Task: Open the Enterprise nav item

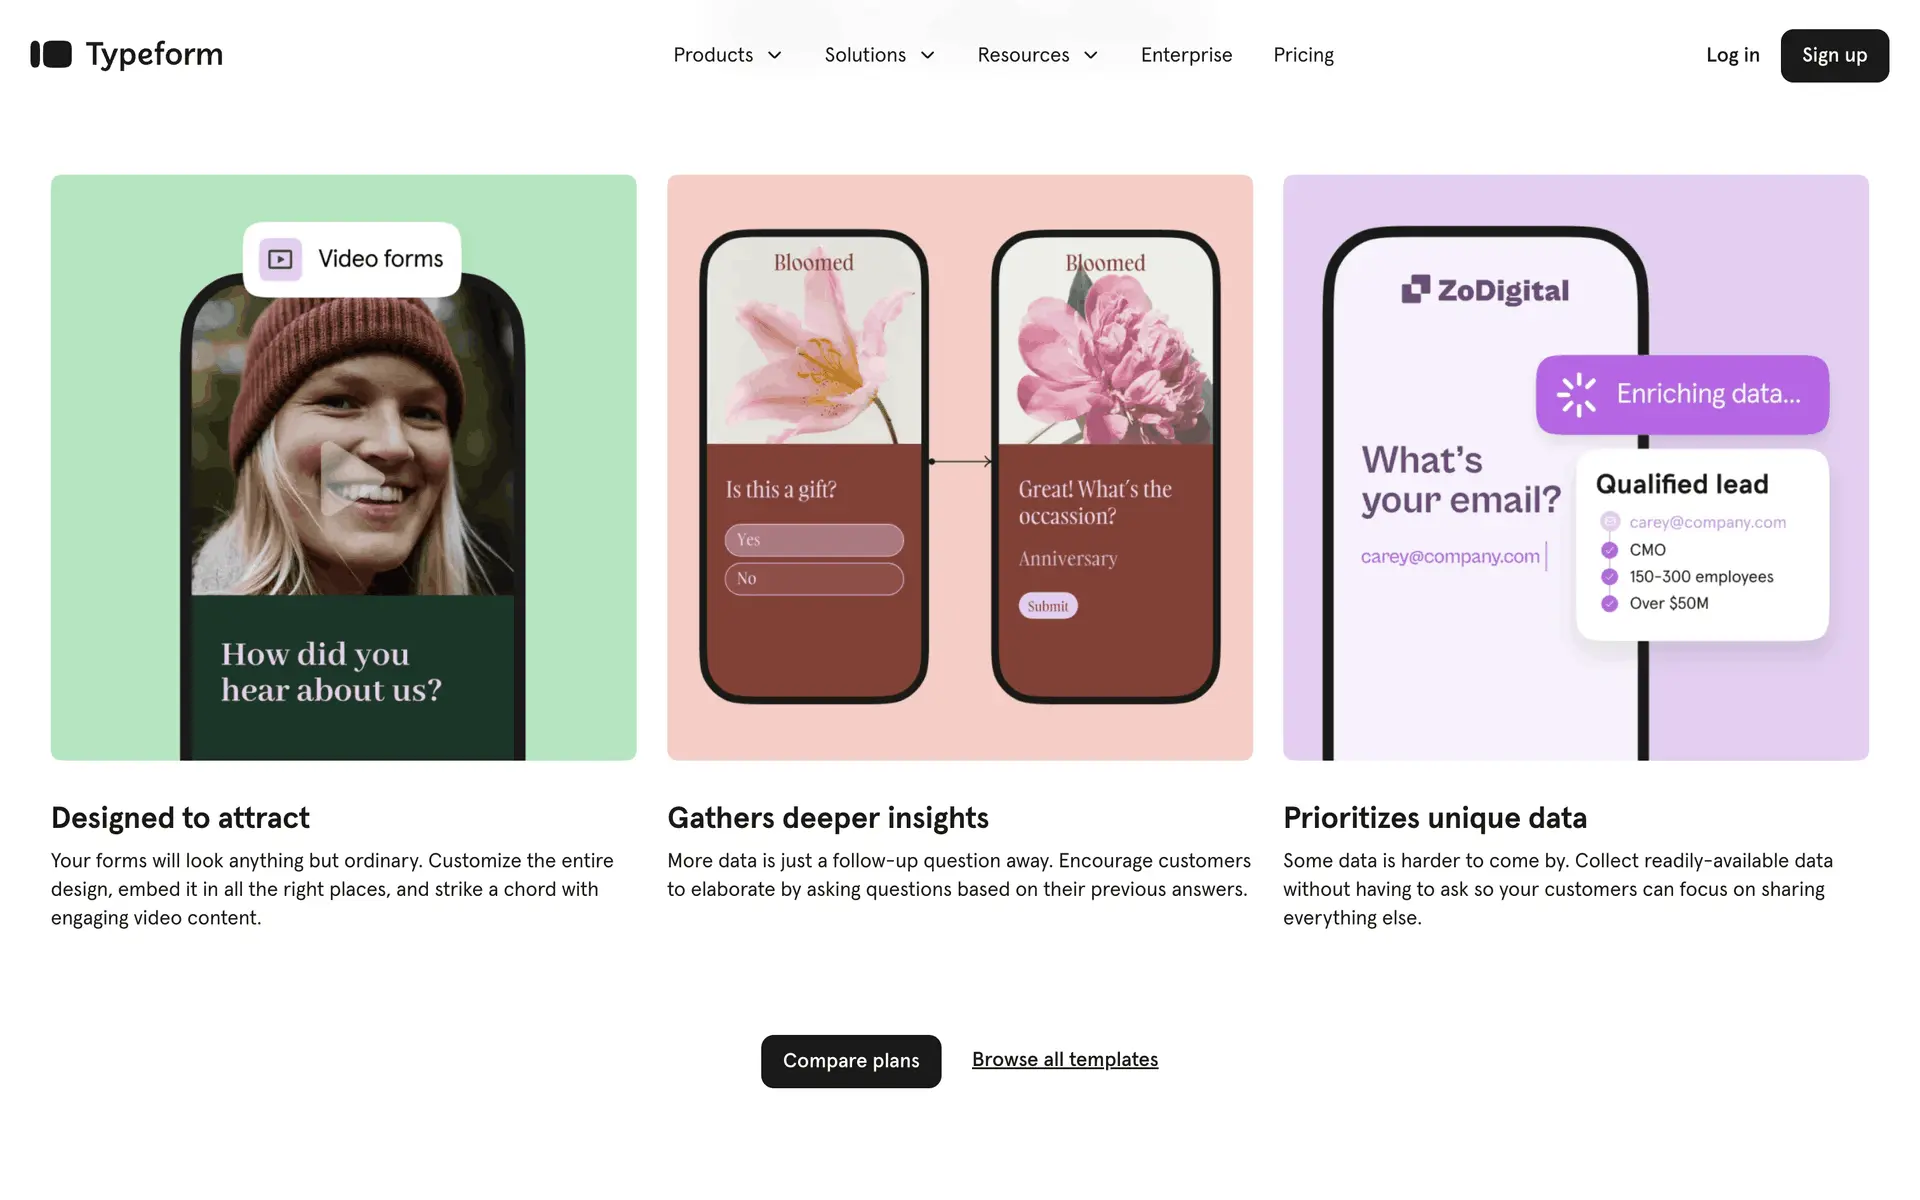Action: coord(1186,55)
